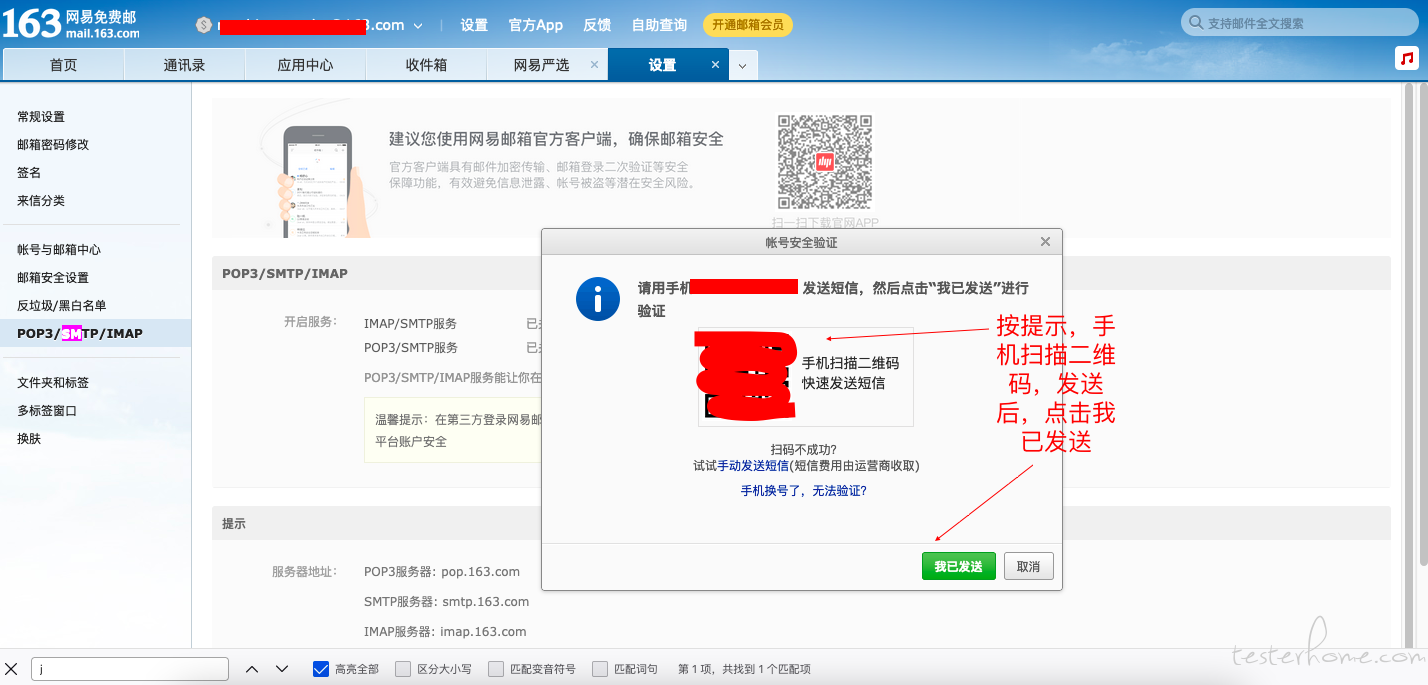Select the 设置 tab
1428x685 pixels.
[662, 65]
